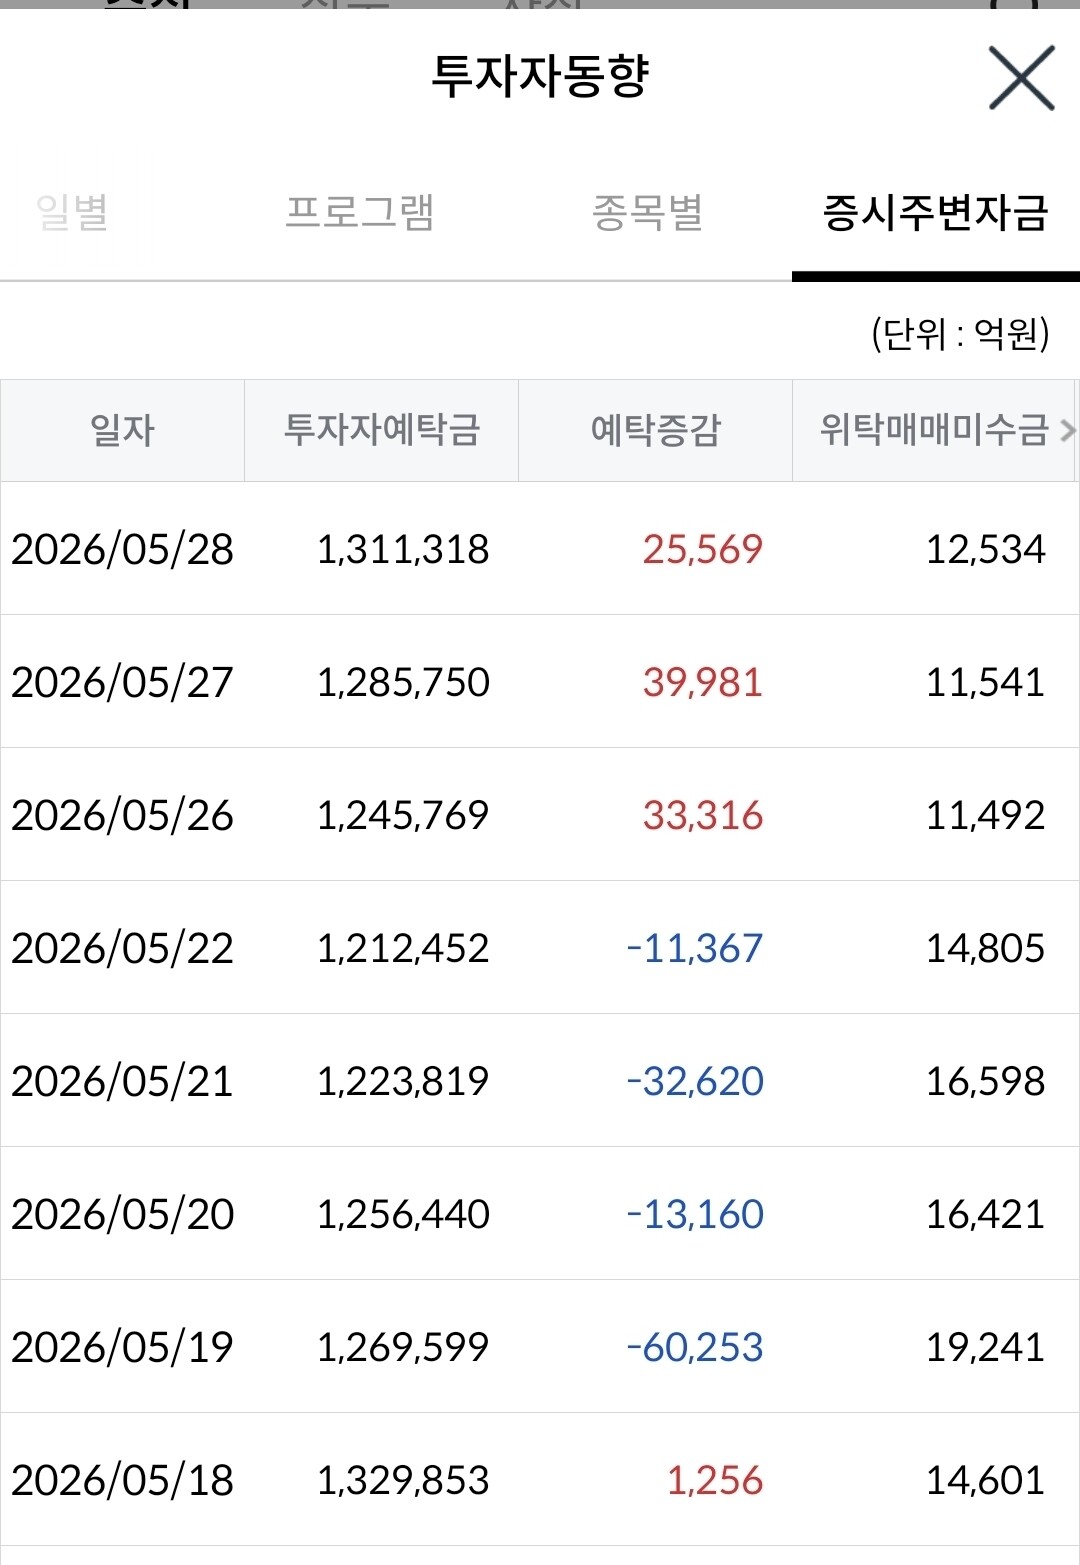Open the 프로그램 tab
Screen dimensions: 1080x1565
[x=360, y=212]
